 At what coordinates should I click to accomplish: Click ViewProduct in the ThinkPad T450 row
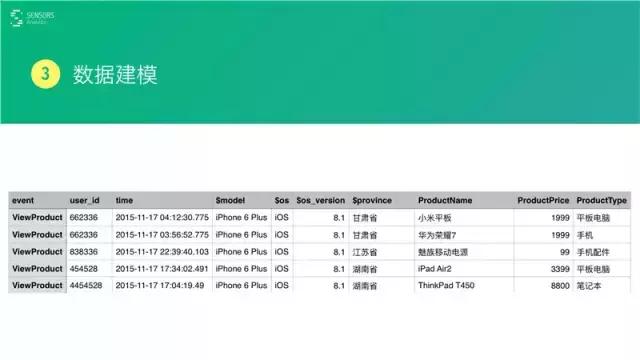tap(37, 285)
